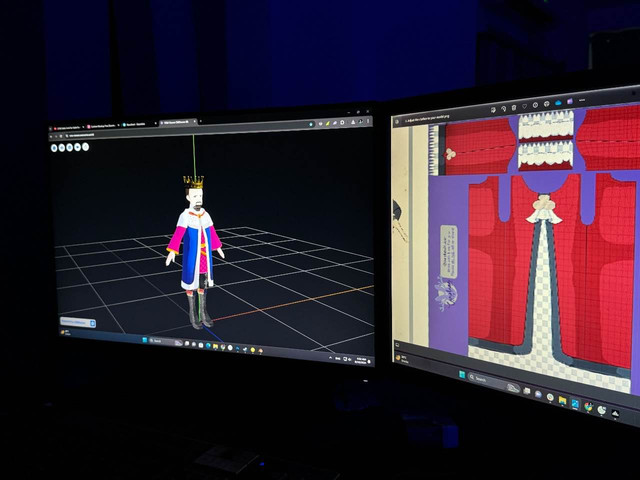This screenshot has height=480, width=640.
Task: Click the browser back arrow on left monitor
Action: [x=52, y=136]
